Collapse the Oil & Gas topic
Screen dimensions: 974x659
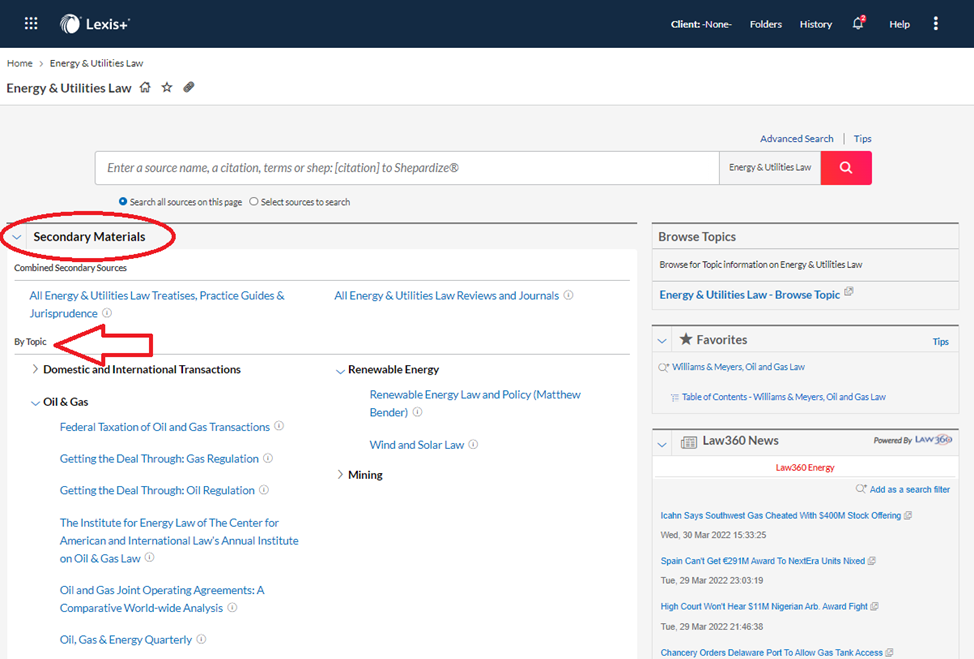tap(35, 403)
